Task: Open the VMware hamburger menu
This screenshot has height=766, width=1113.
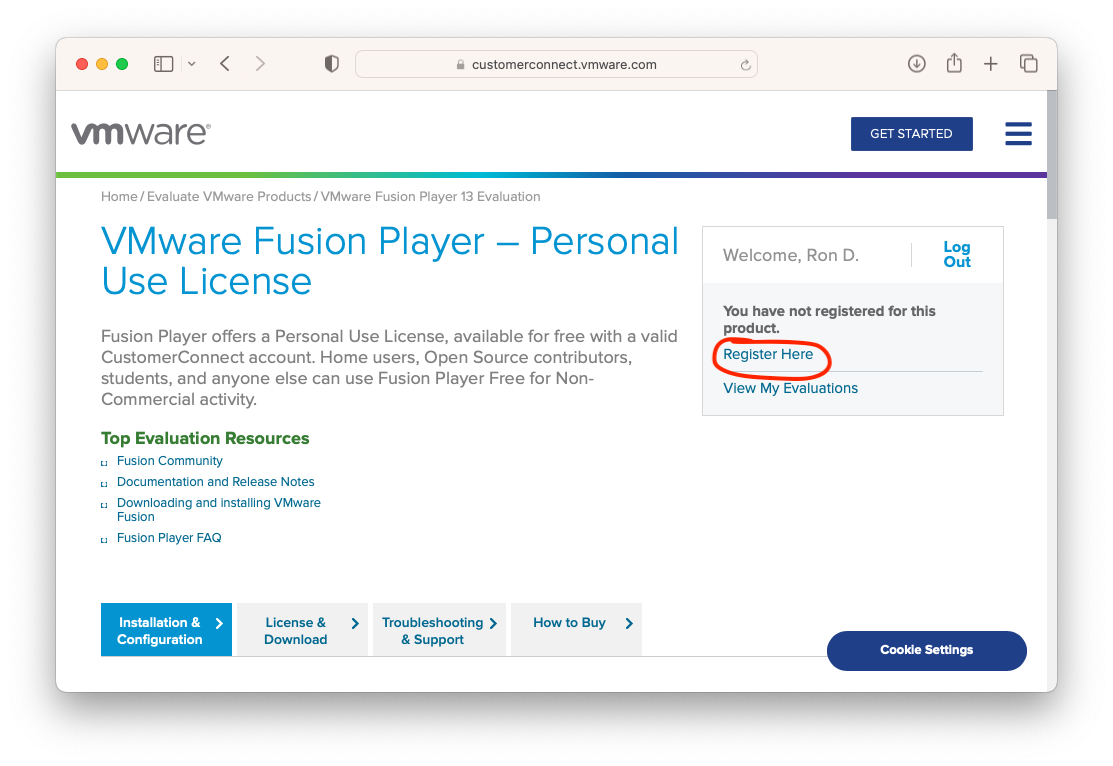Action: coord(1018,134)
